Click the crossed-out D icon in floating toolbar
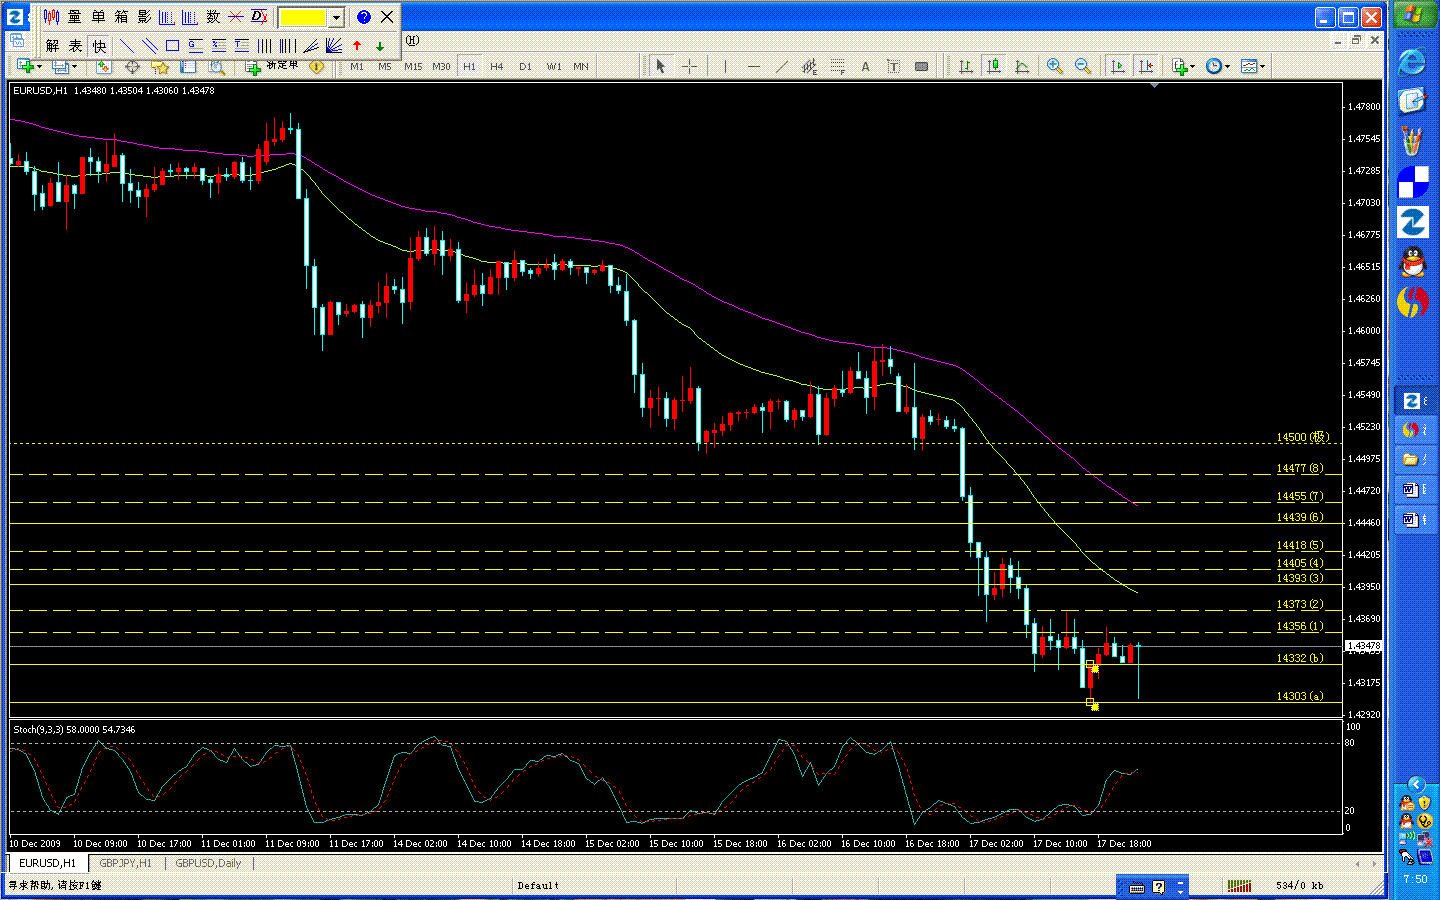1440x900 pixels. 259,17
